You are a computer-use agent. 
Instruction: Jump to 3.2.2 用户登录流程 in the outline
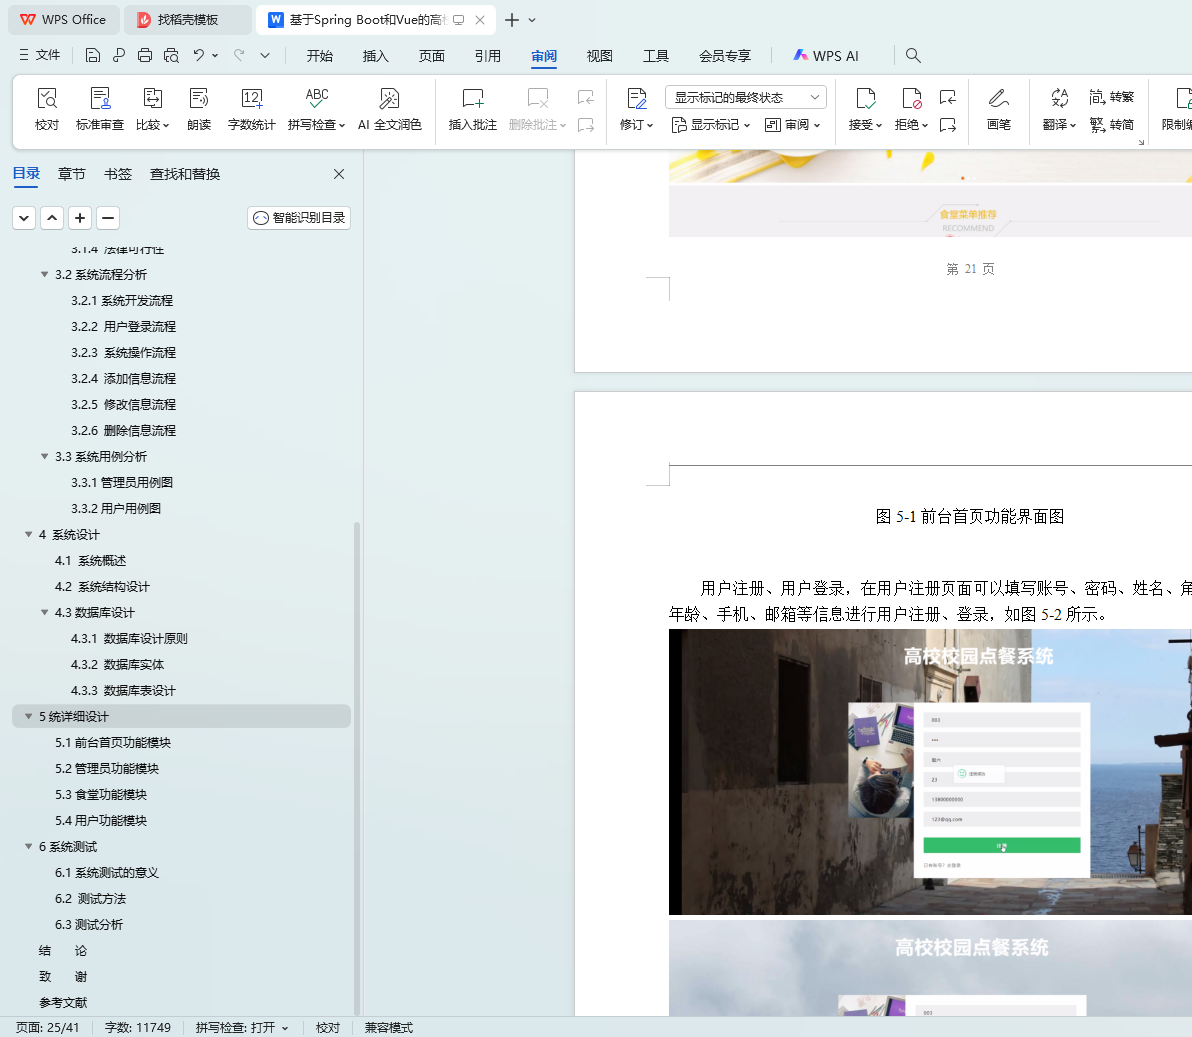pyautogui.click(x=123, y=327)
